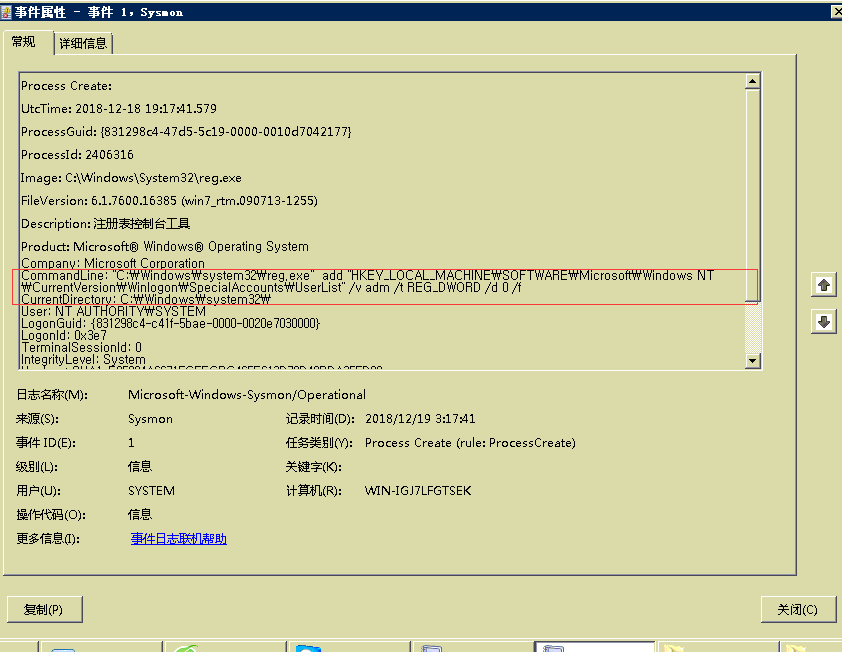Open the 详细信息 tab
This screenshot has width=842, height=652.
click(x=83, y=44)
